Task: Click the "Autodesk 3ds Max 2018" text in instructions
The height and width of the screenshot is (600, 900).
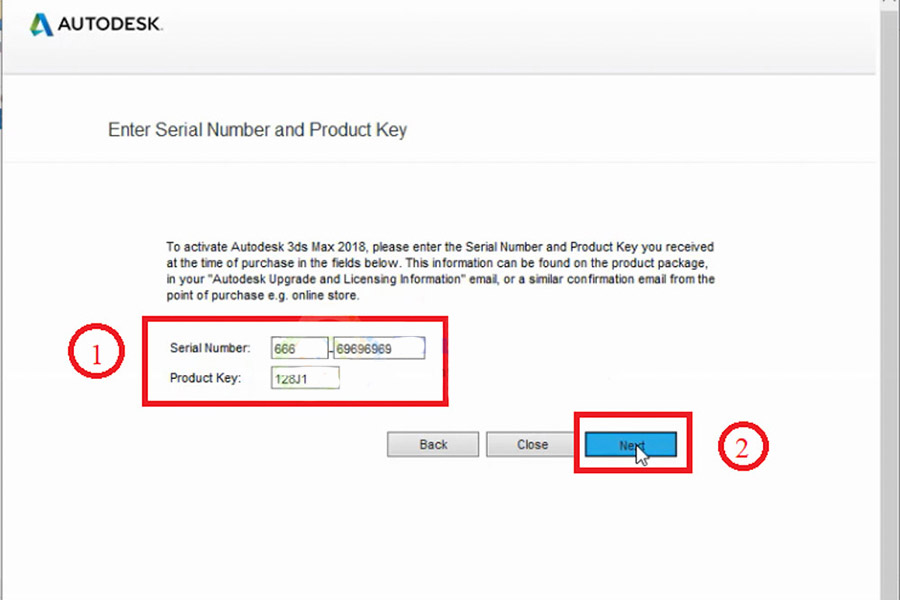Action: coord(300,246)
